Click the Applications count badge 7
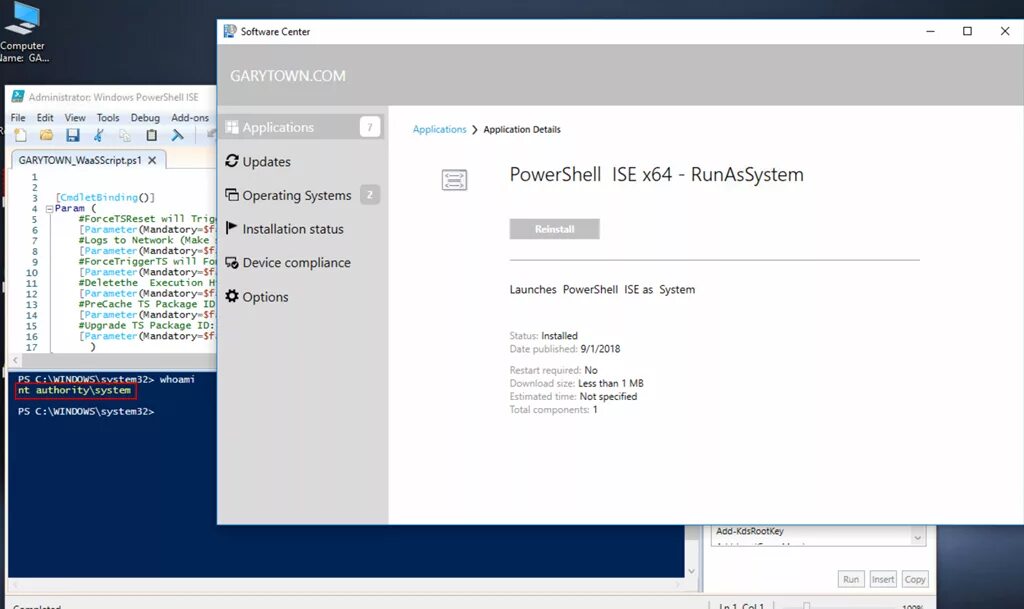1024x609 pixels. (370, 127)
